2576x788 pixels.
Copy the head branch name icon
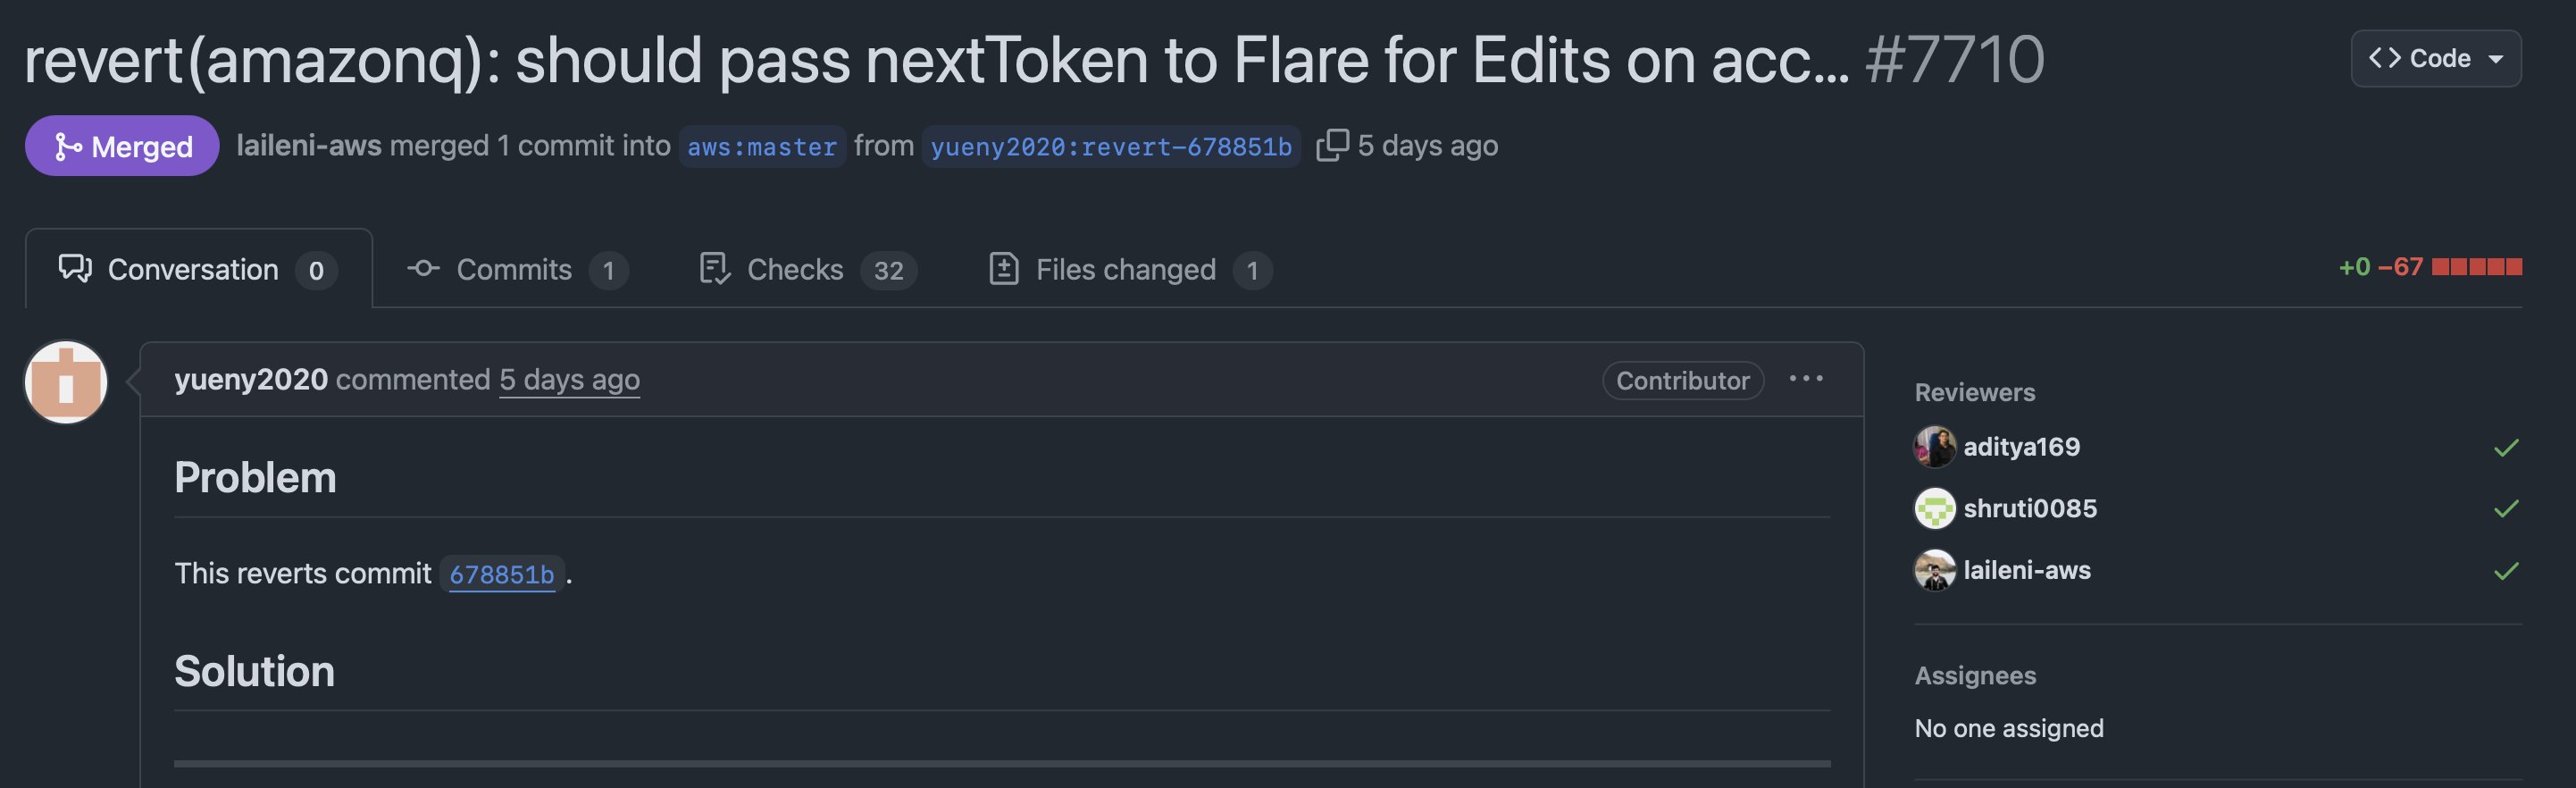click(1332, 145)
